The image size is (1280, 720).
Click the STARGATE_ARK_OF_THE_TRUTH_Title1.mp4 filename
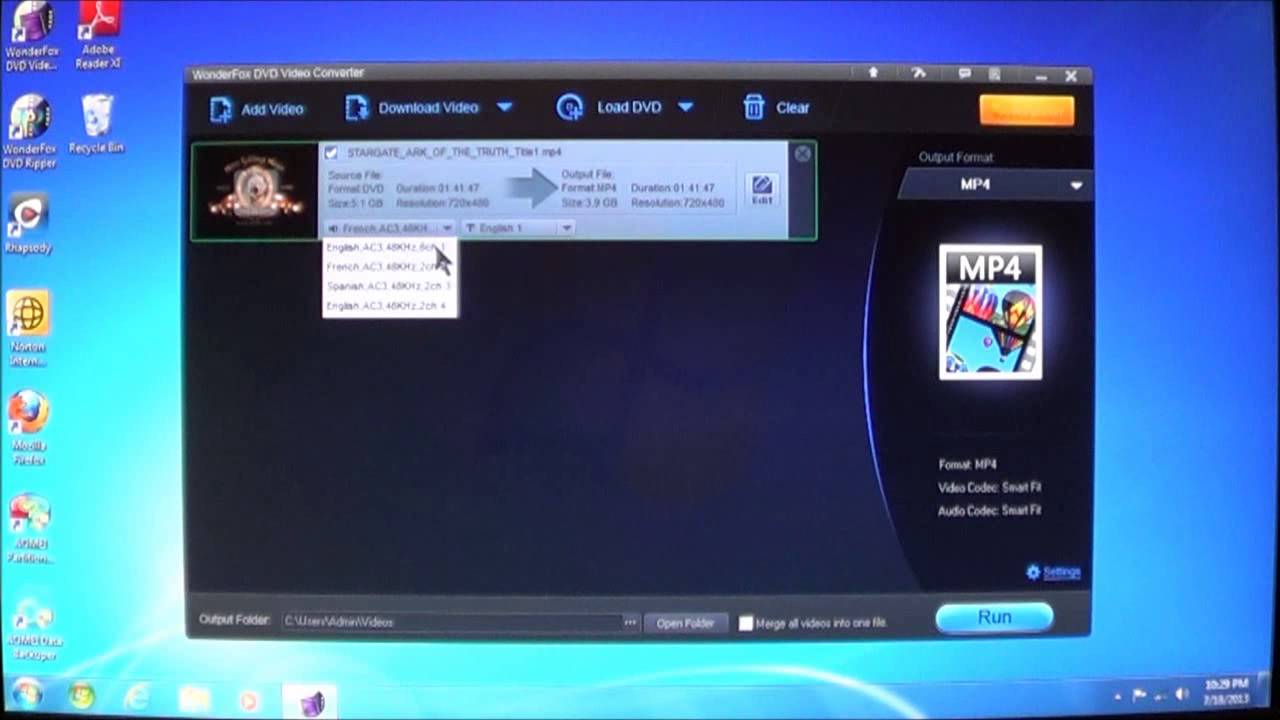tap(454, 153)
